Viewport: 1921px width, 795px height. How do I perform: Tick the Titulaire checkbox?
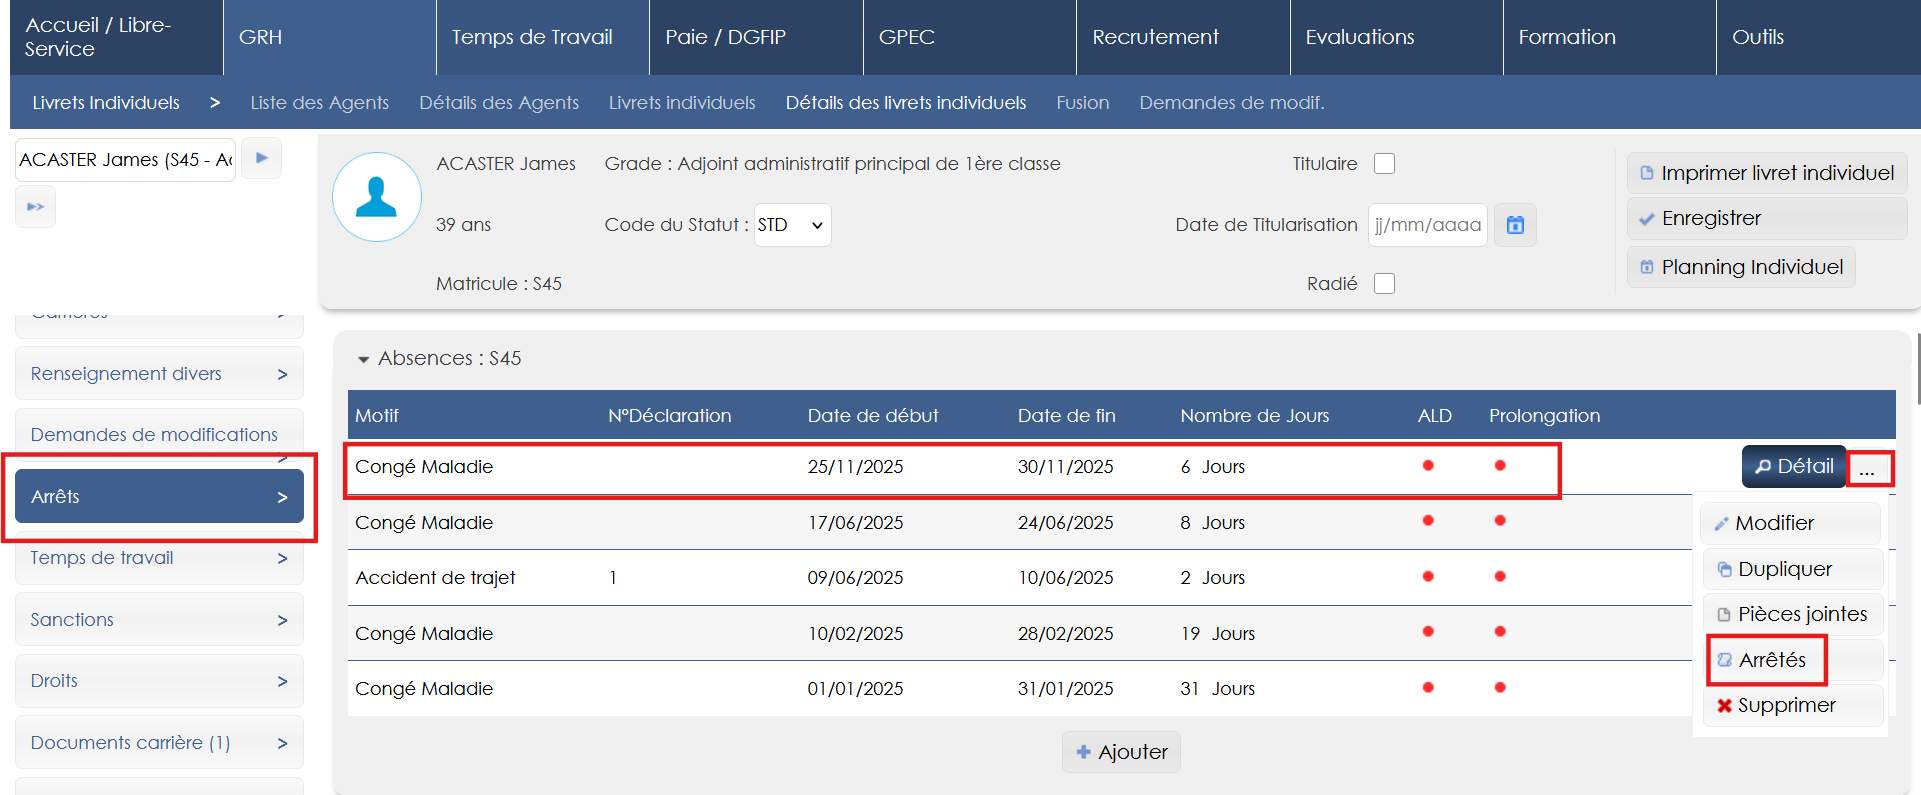[x=1384, y=164]
